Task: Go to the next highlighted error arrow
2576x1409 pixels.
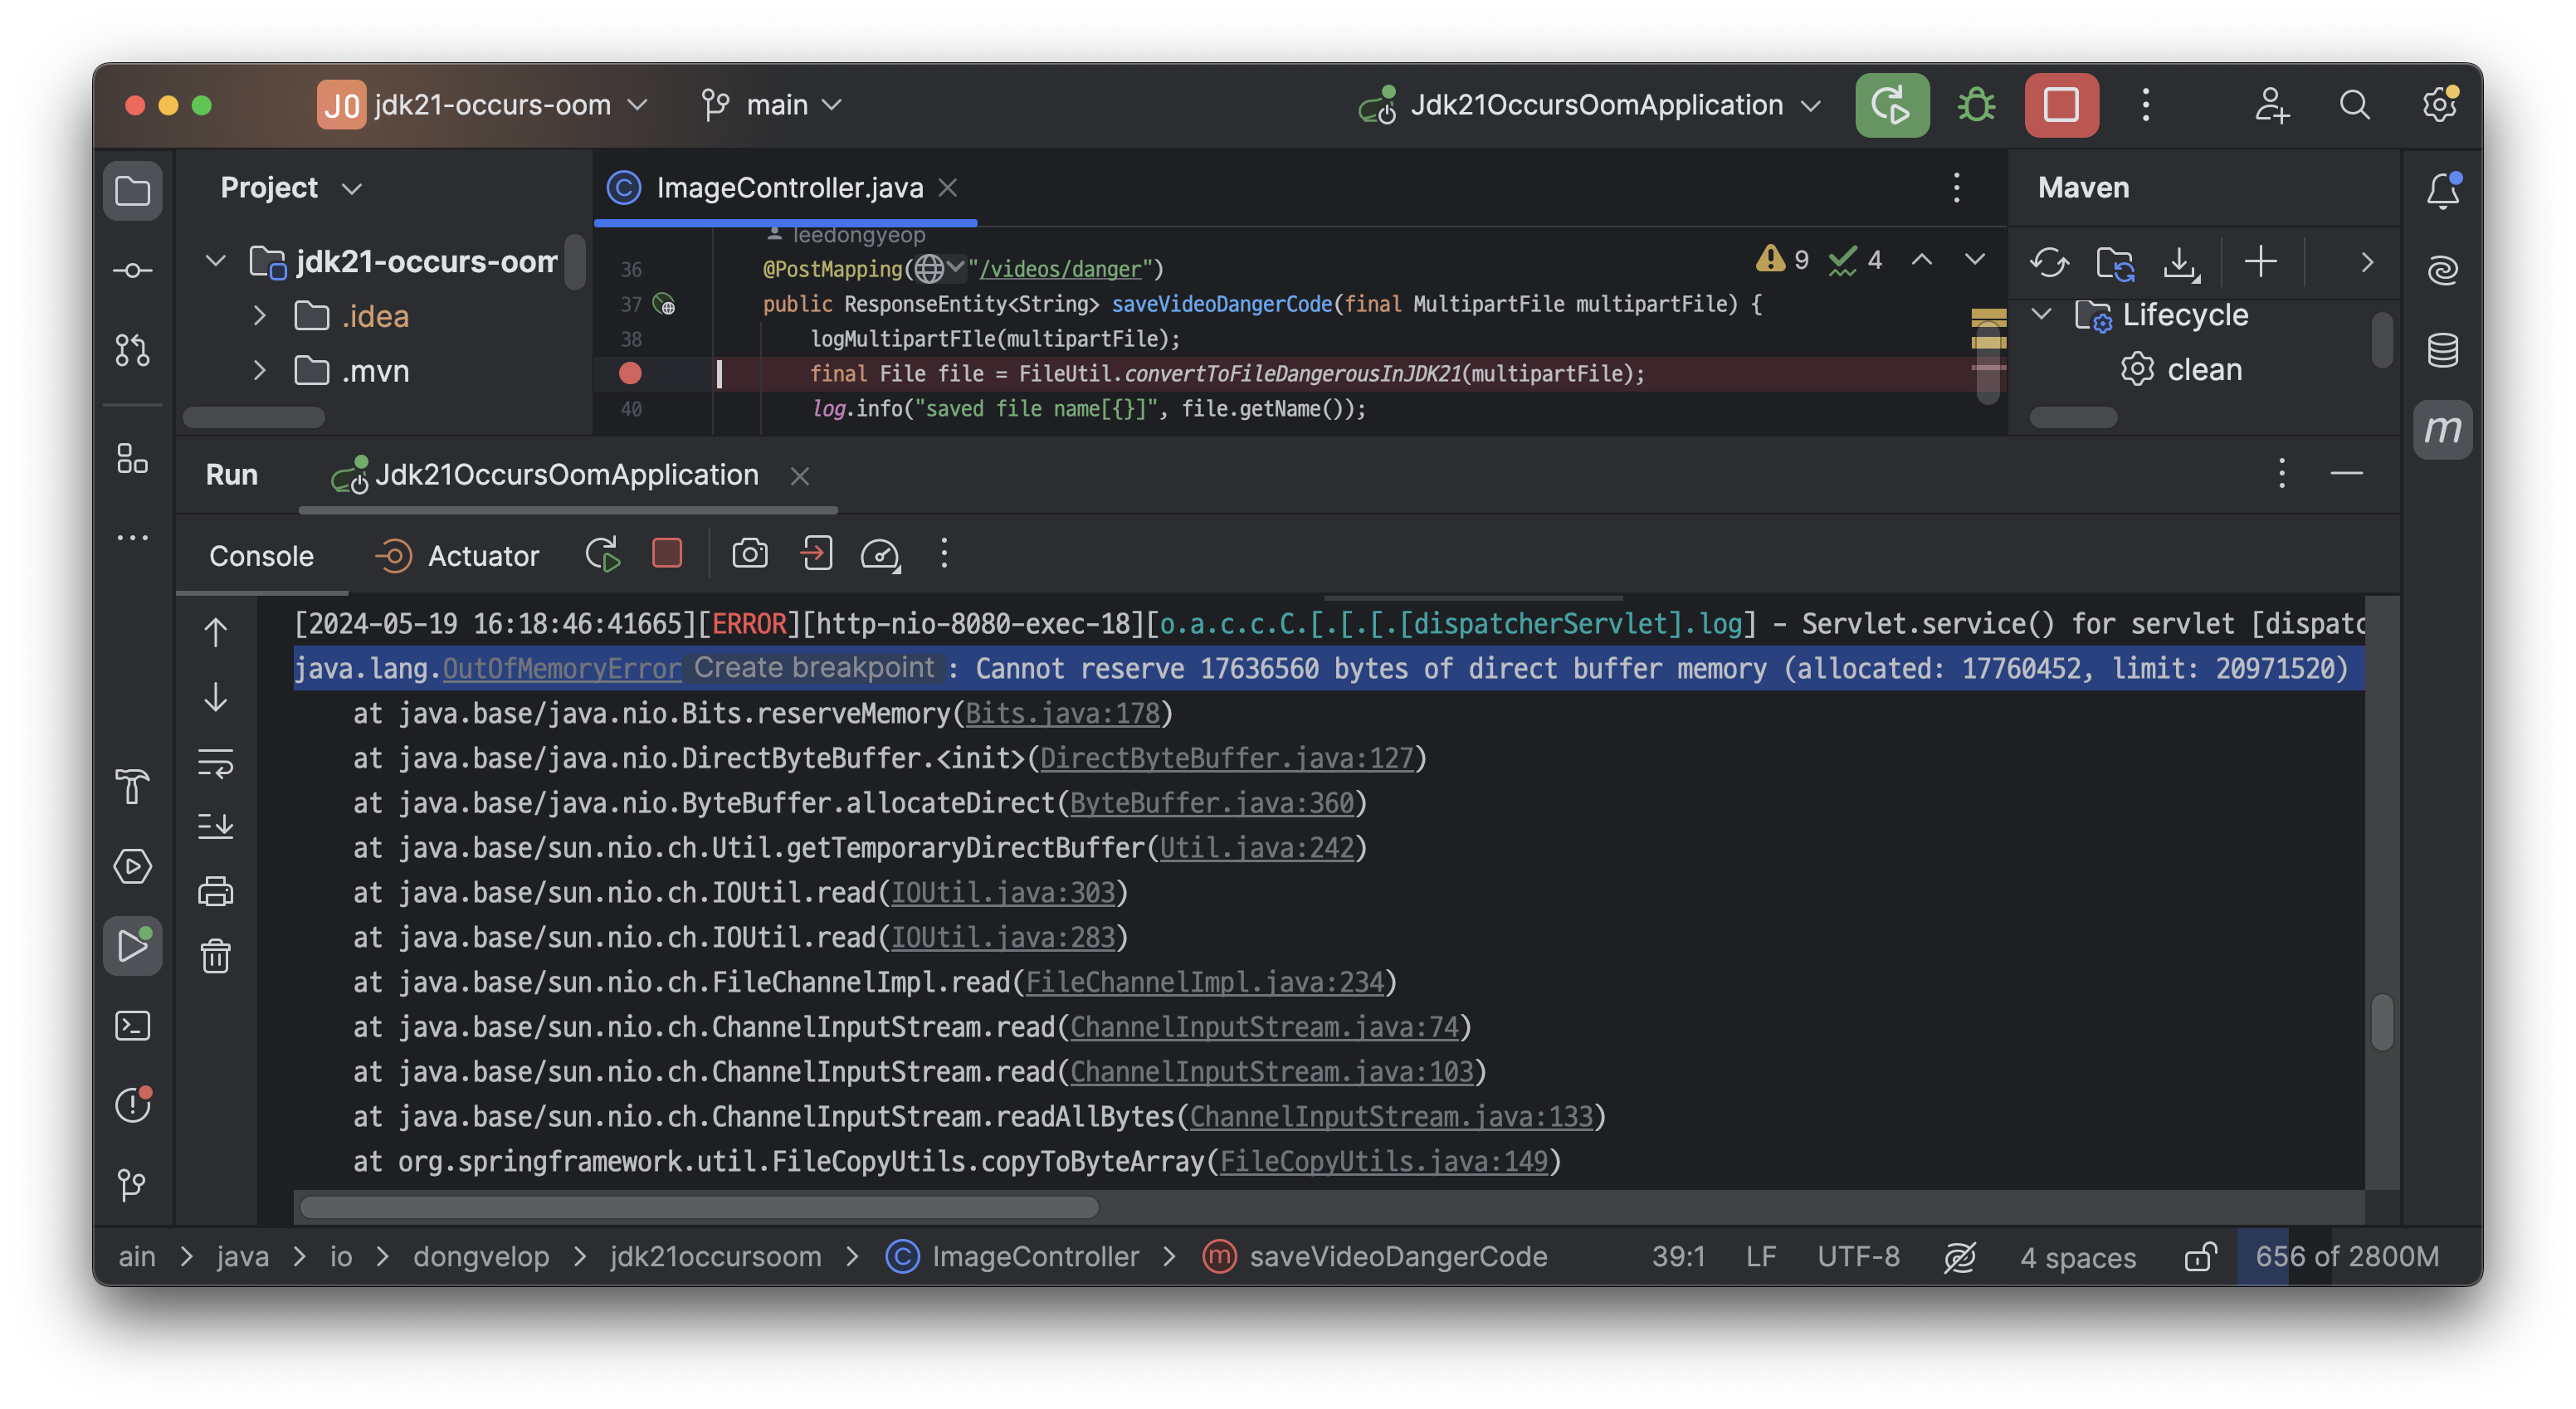Action: 1974,260
